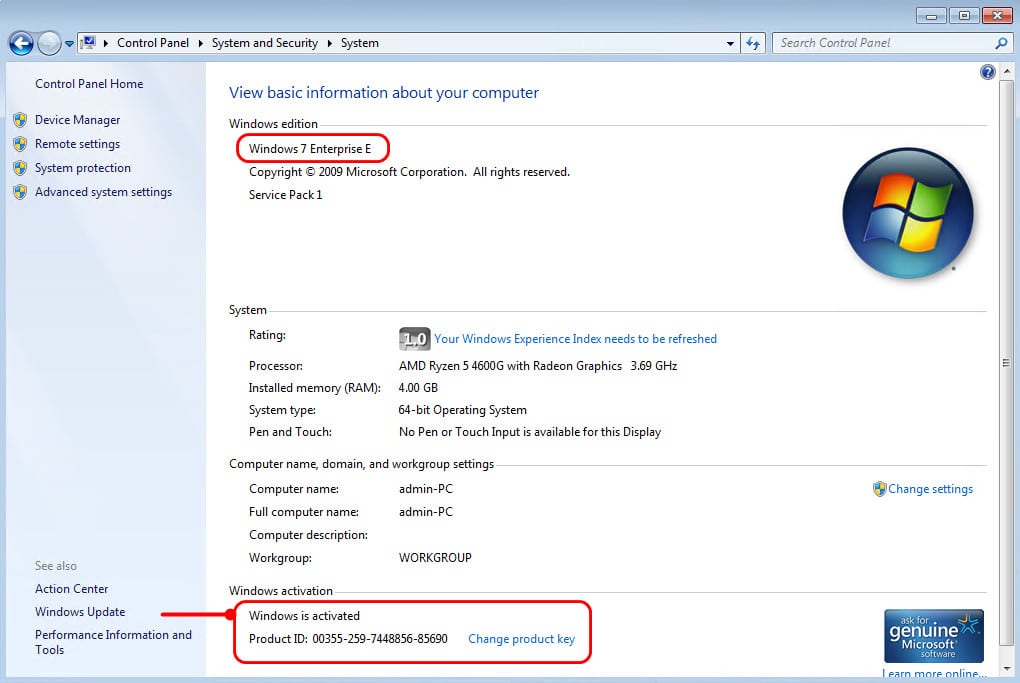Image resolution: width=1020 pixels, height=683 pixels.
Task: Click the shield icon beside System protection
Action: point(20,168)
